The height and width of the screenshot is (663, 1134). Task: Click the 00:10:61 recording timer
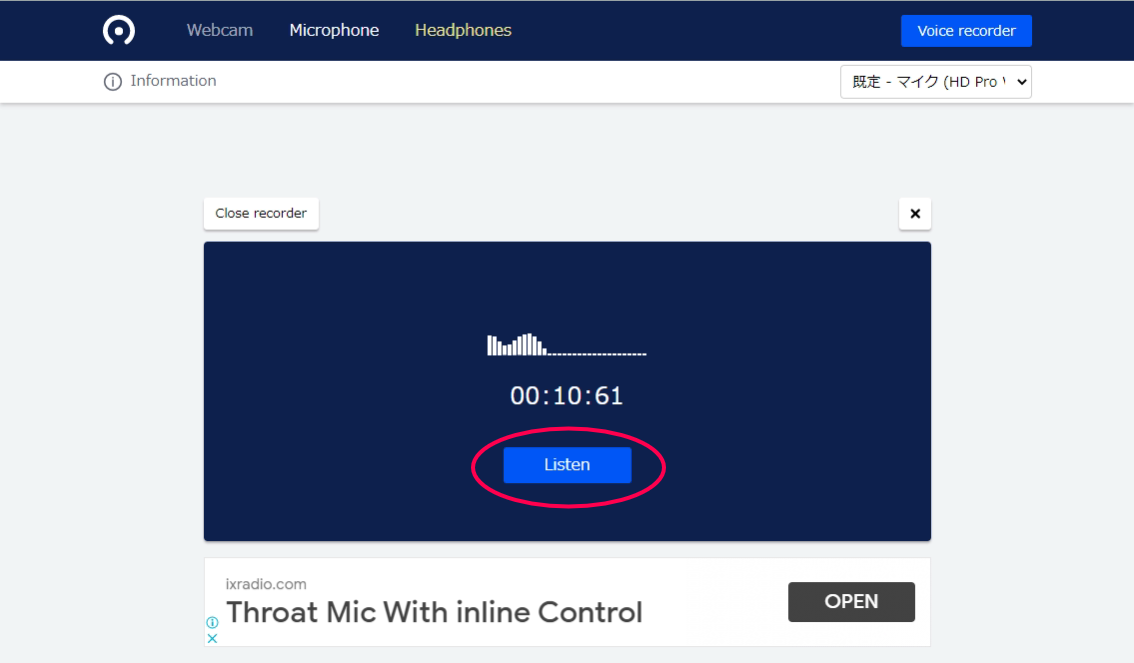pos(566,395)
